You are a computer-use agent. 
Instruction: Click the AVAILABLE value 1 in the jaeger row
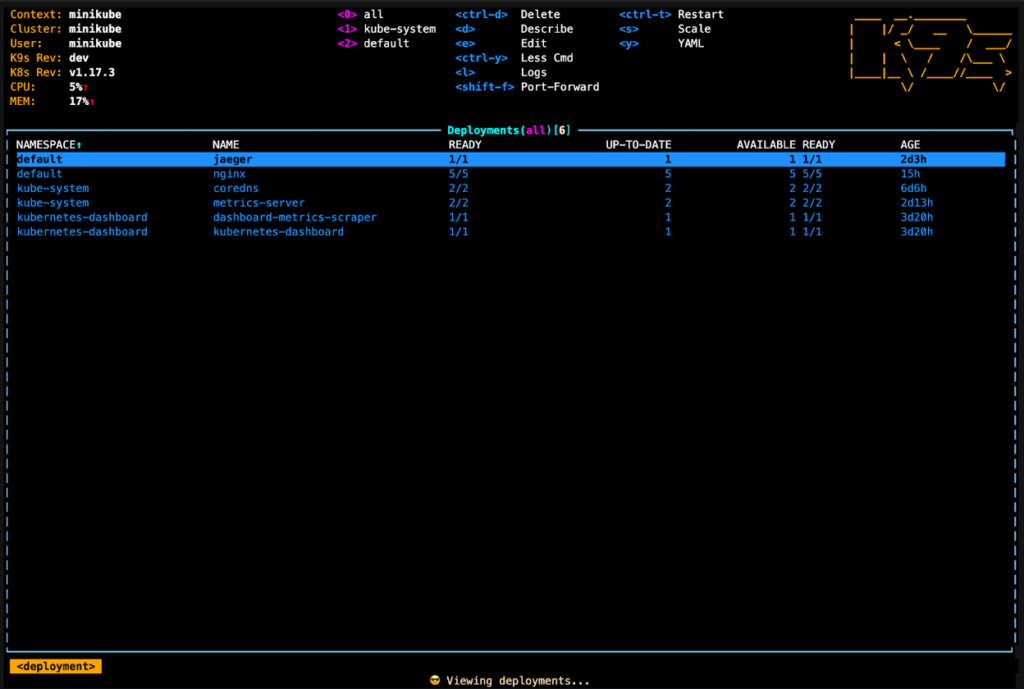(792, 159)
